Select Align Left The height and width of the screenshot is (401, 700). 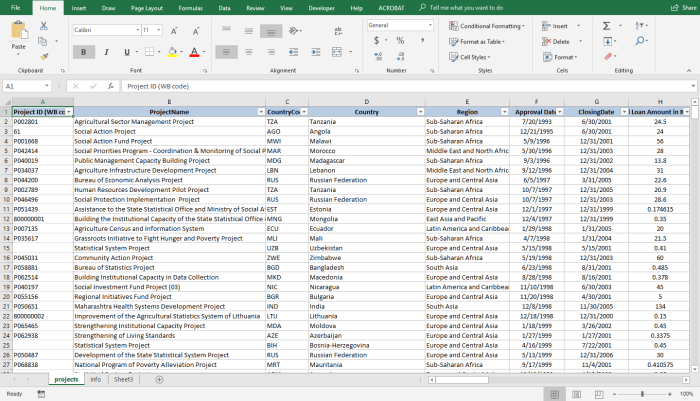pos(226,52)
